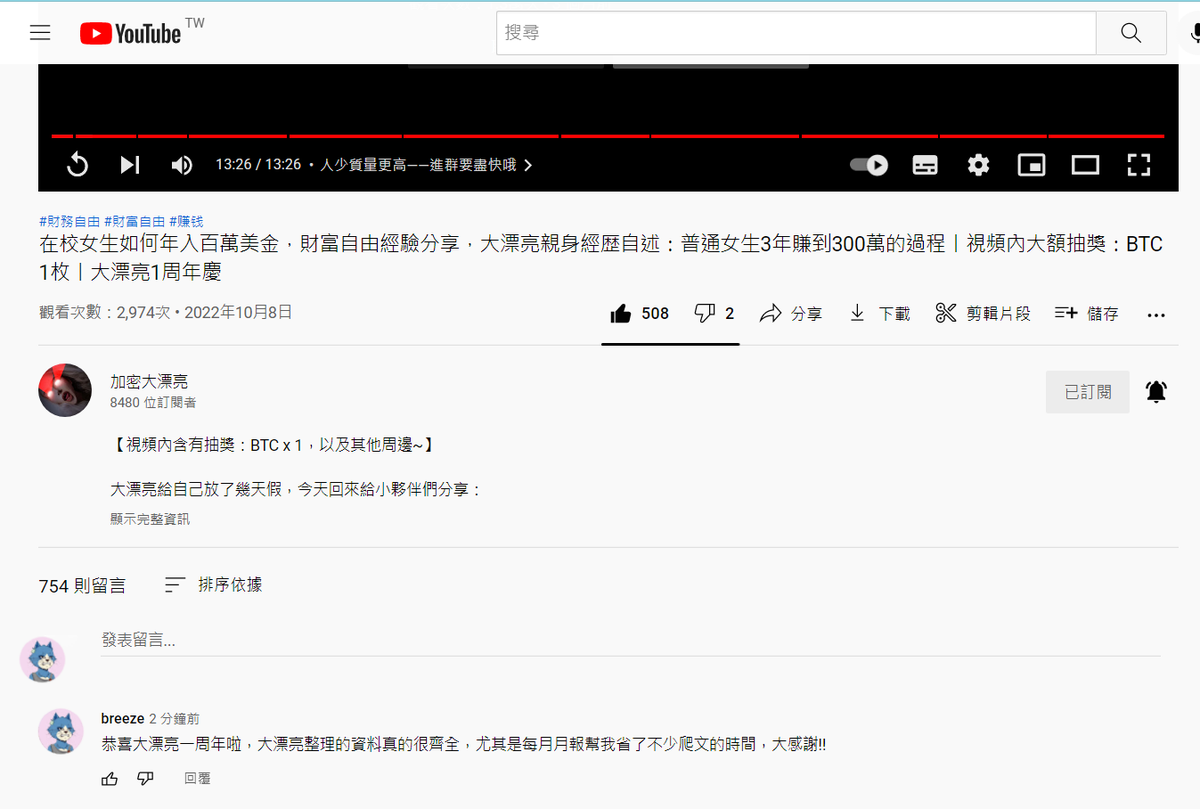Replay the video

pos(77,165)
